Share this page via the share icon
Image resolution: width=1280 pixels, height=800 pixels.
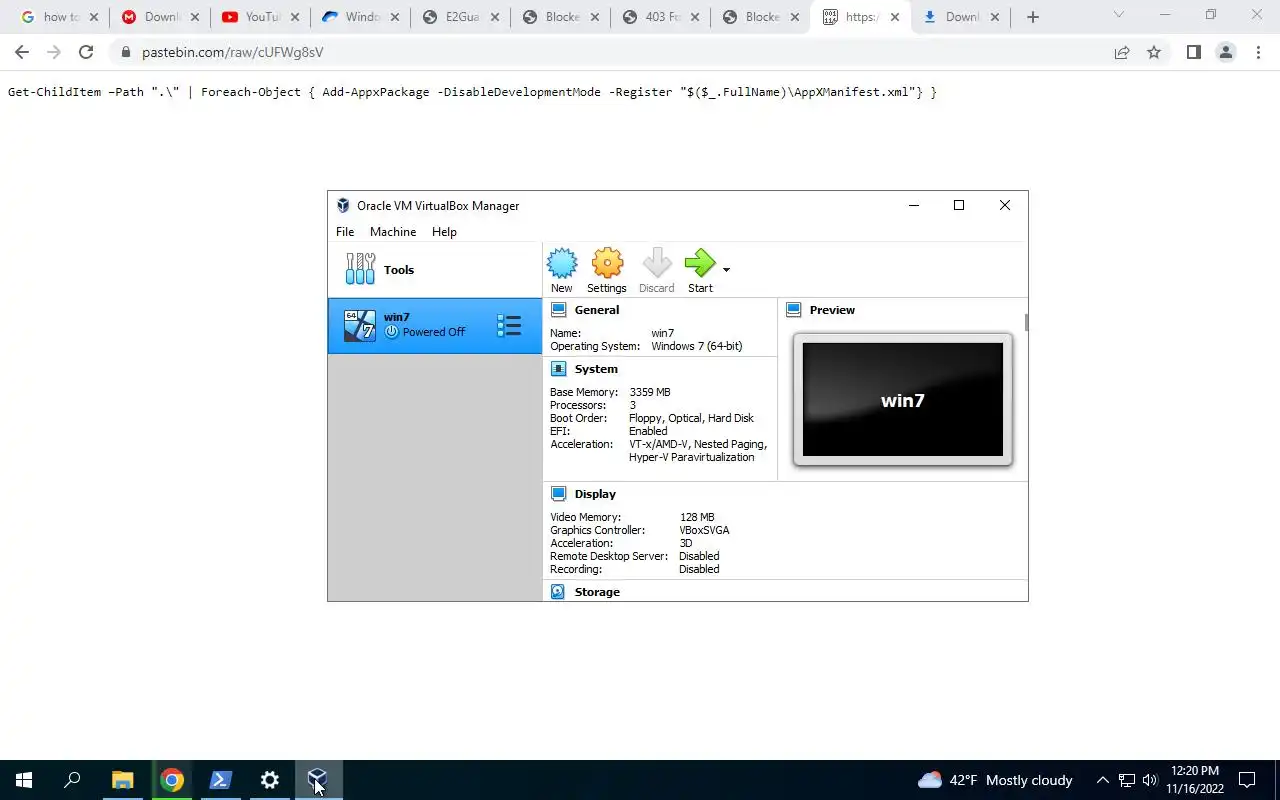(x=1122, y=52)
